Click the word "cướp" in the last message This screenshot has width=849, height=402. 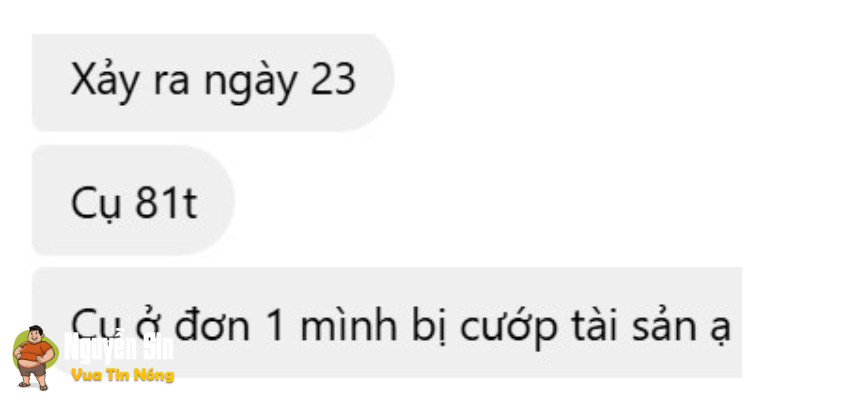point(508,328)
